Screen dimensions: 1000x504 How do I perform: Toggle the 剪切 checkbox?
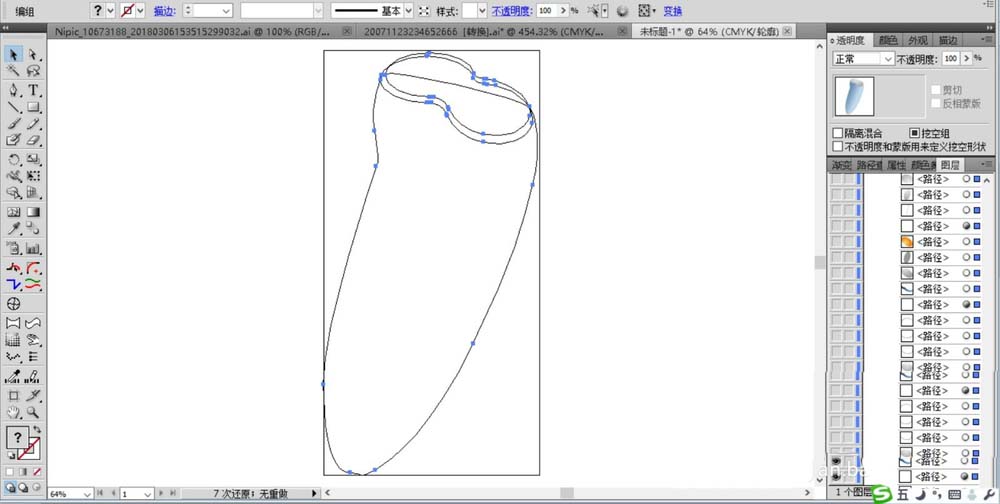tap(936, 90)
